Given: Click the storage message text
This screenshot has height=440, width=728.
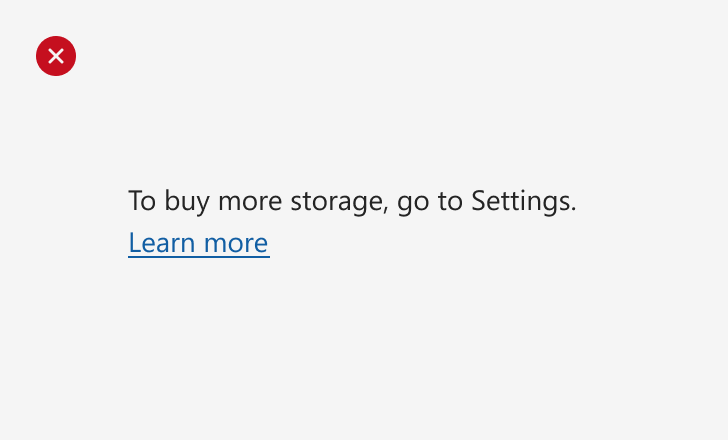Looking at the screenshot, I should 352,201.
